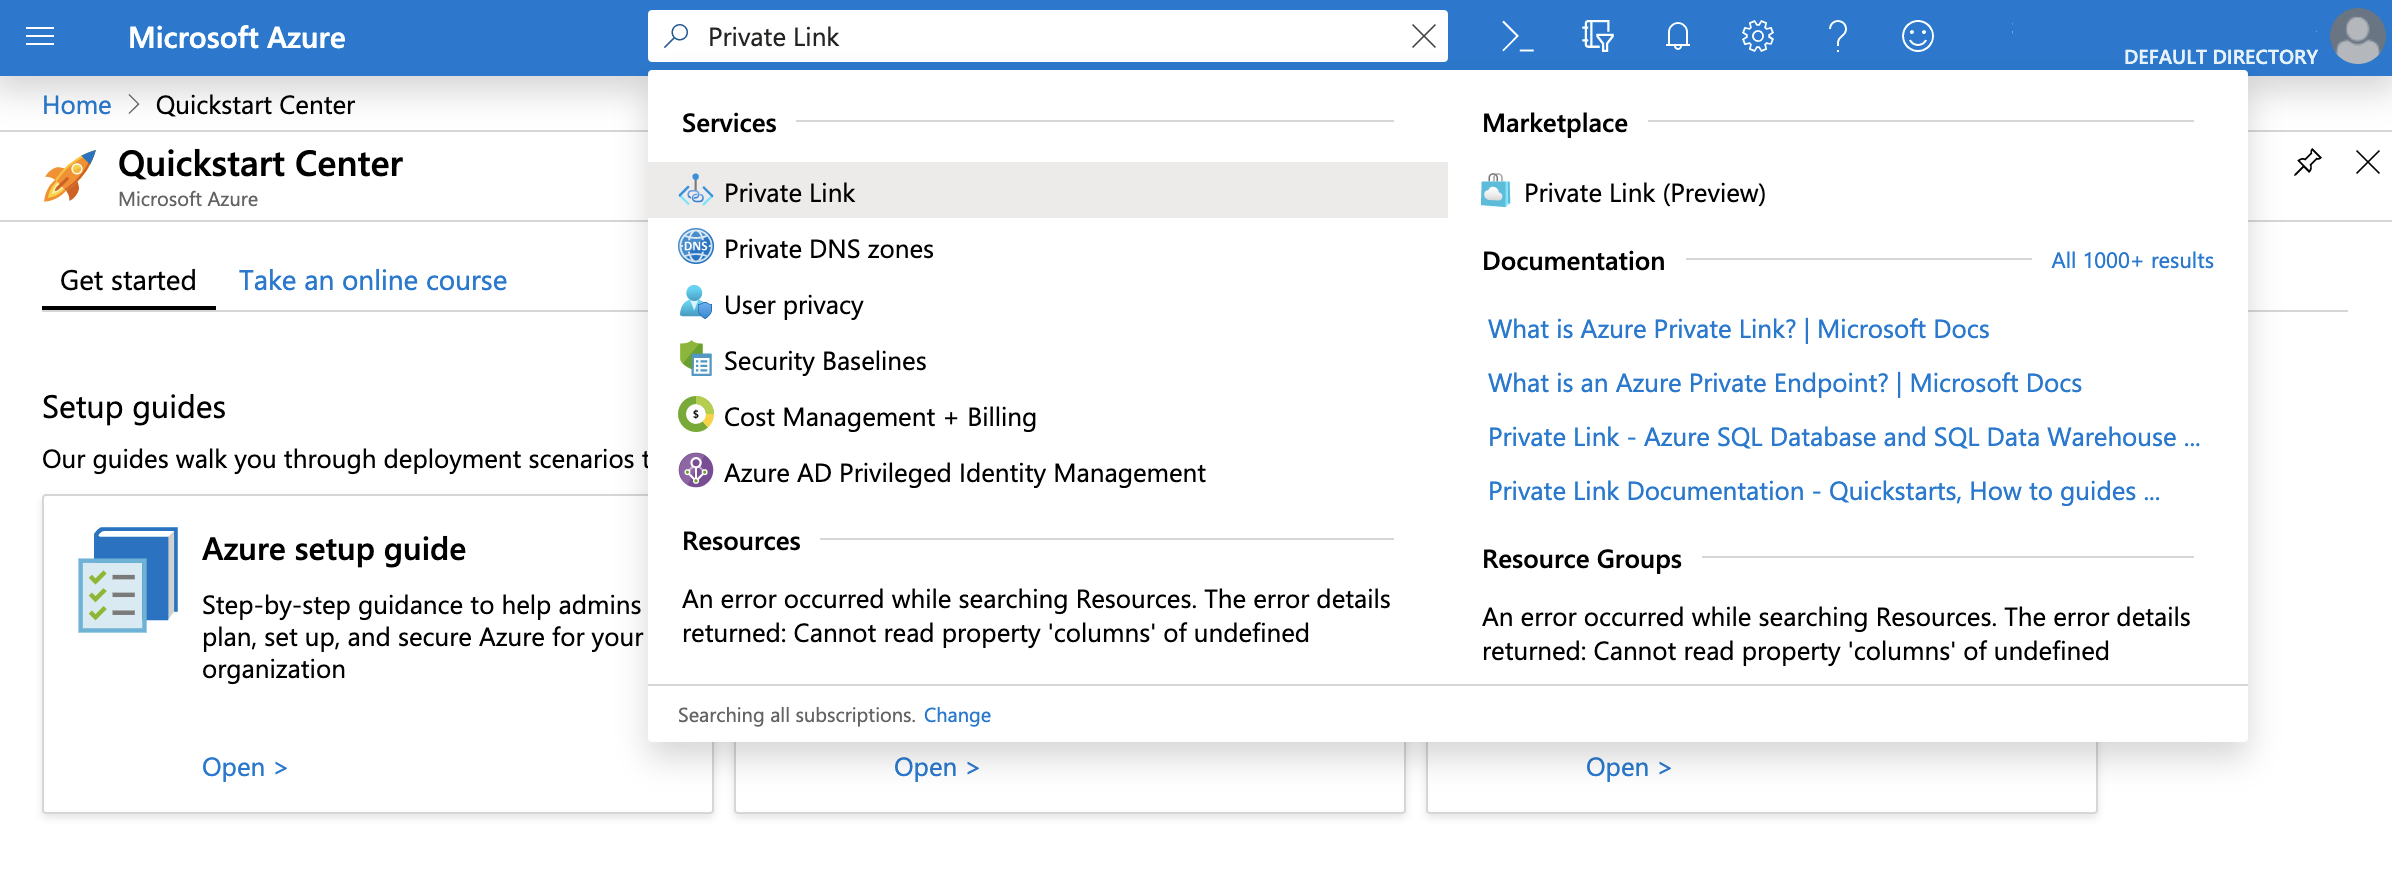Open Private Link Azure SQL Database doc
This screenshot has height=876, width=2392.
pos(1843,437)
